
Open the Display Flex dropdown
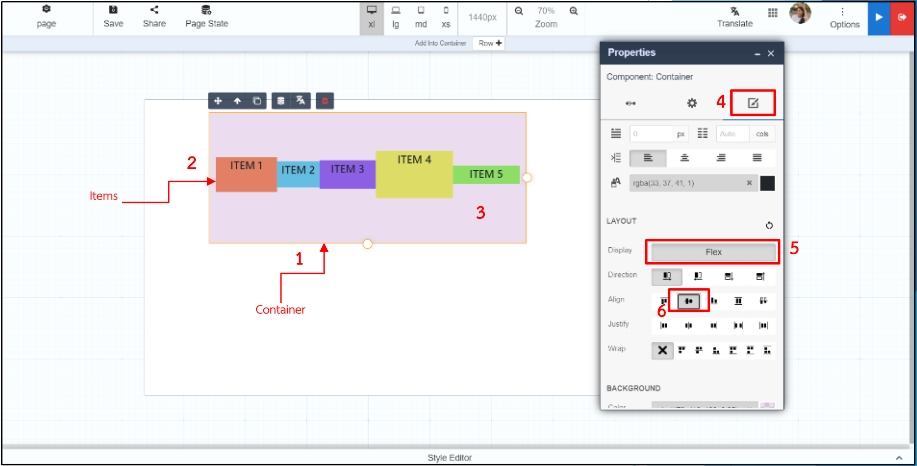click(x=713, y=253)
